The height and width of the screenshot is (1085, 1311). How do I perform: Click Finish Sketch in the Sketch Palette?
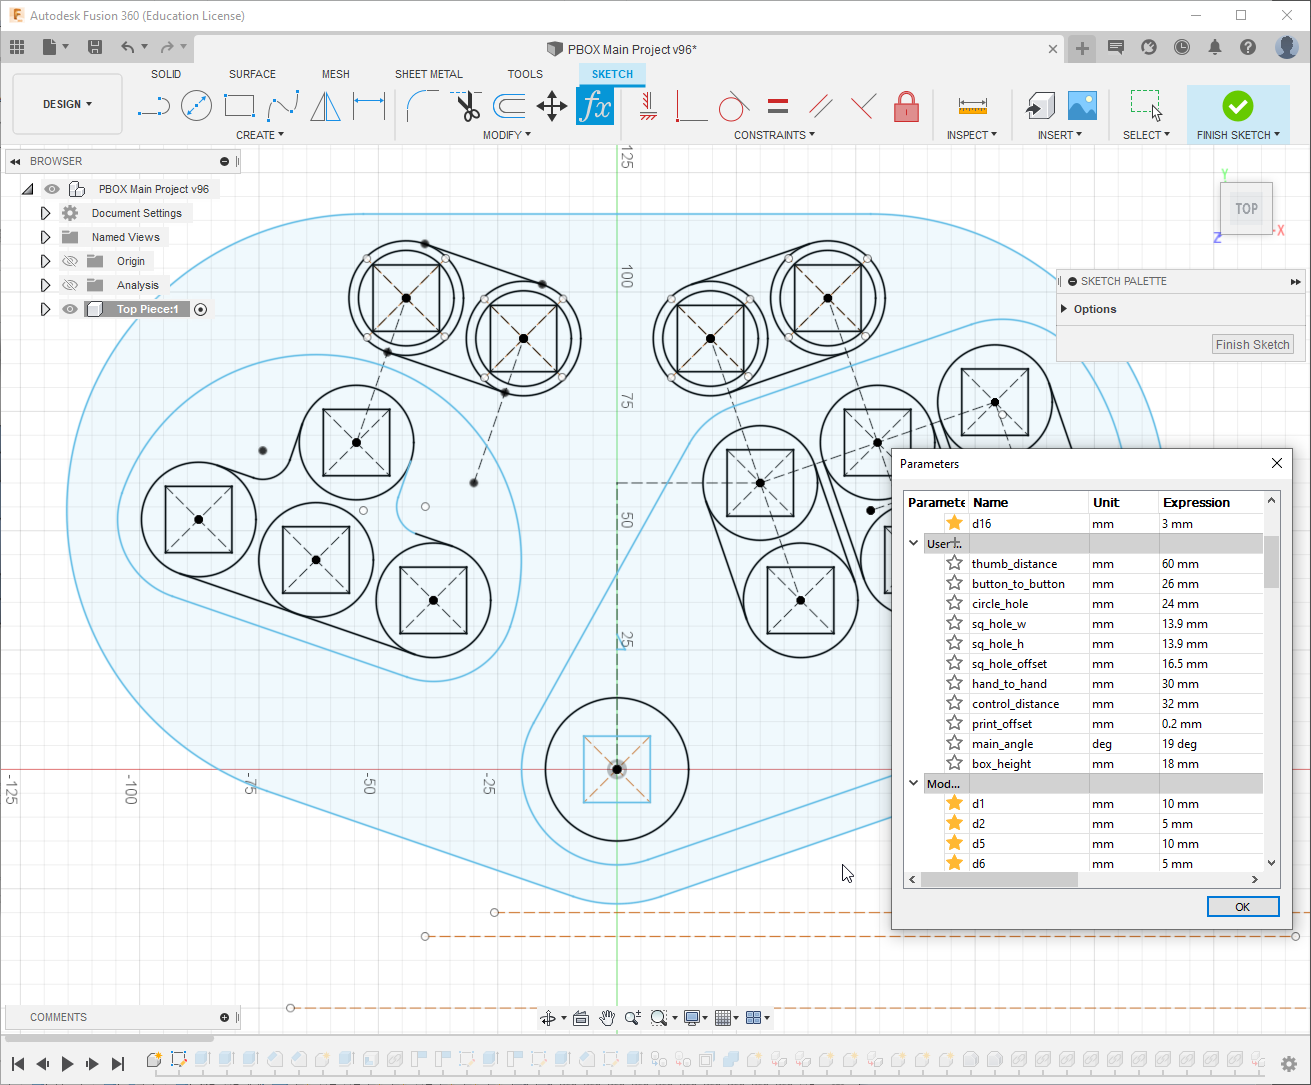tap(1253, 344)
